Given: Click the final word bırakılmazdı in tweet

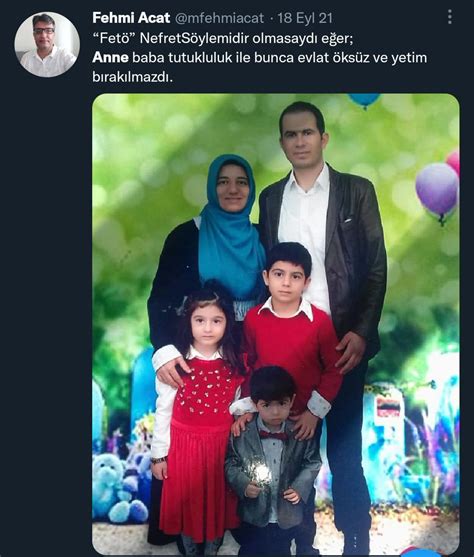Looking at the screenshot, I should 132,77.
